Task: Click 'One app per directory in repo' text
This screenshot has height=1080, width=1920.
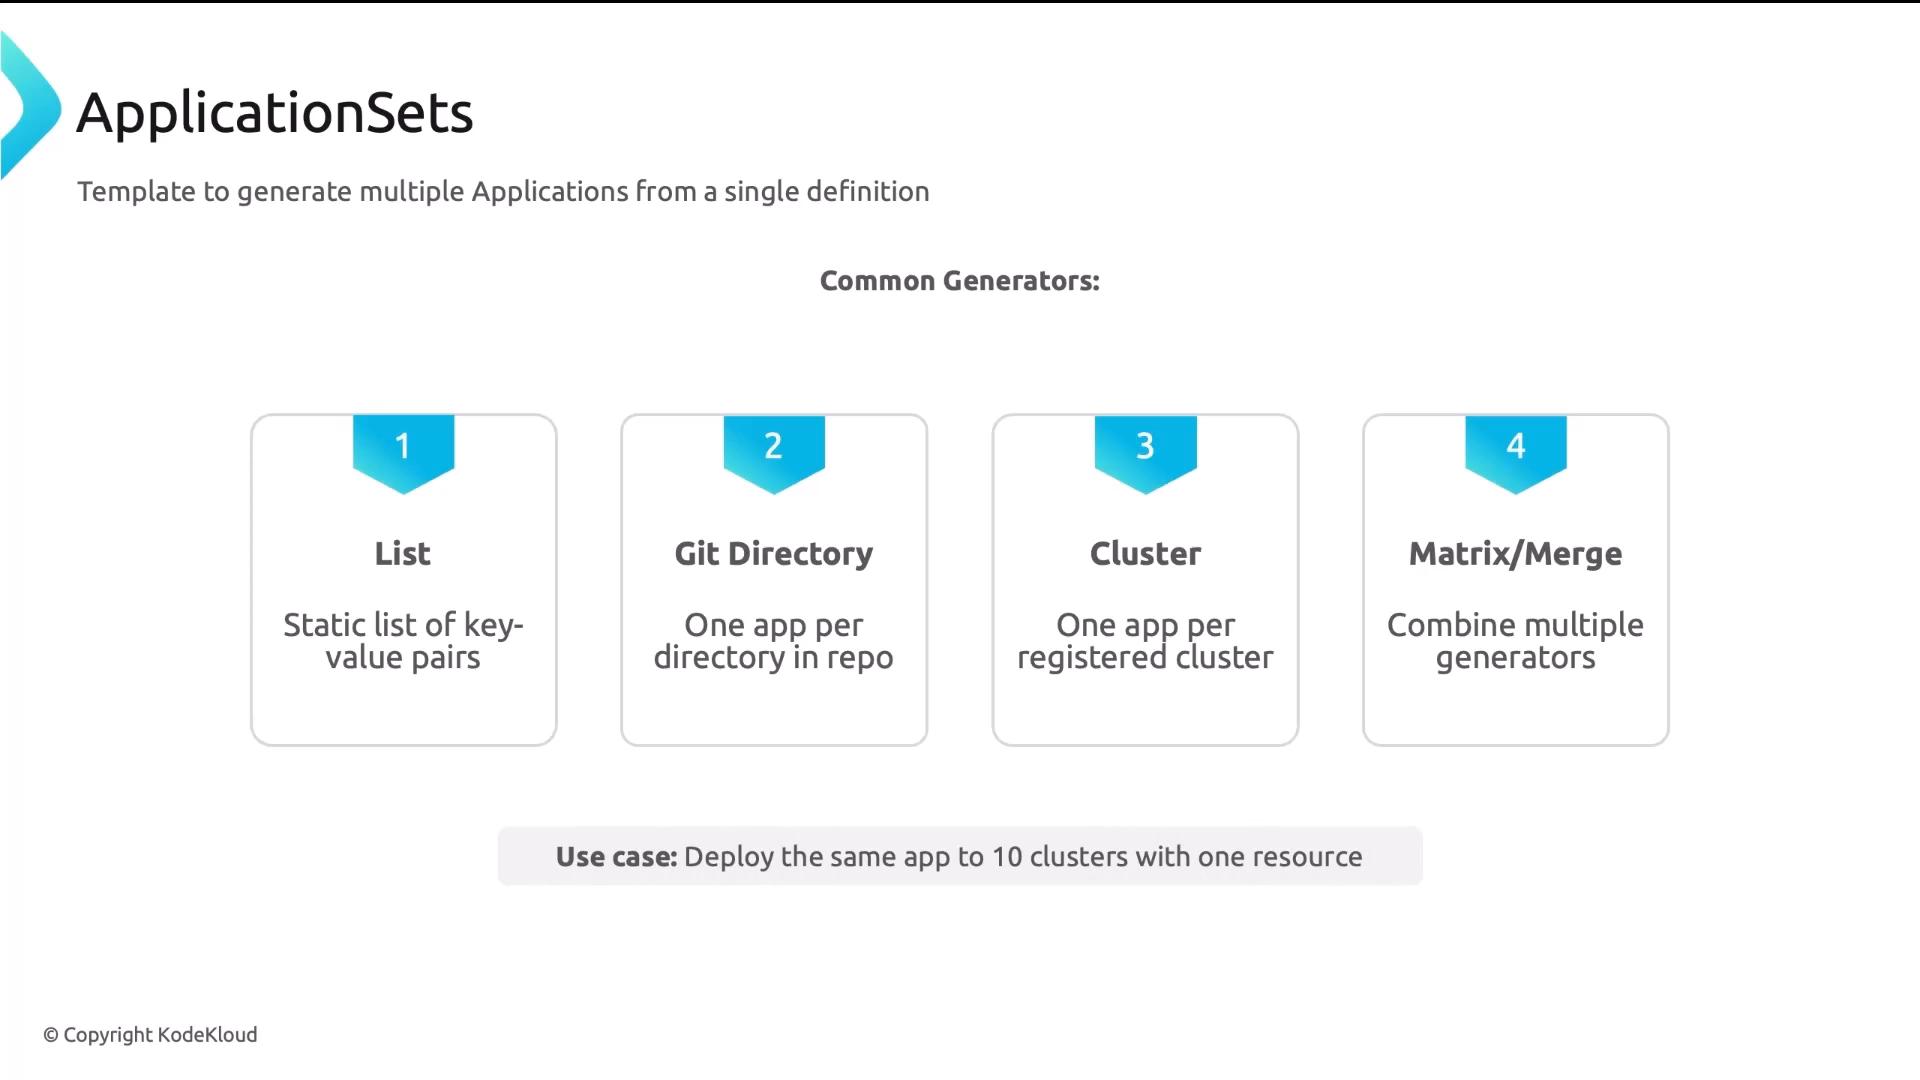Action: pos(774,641)
